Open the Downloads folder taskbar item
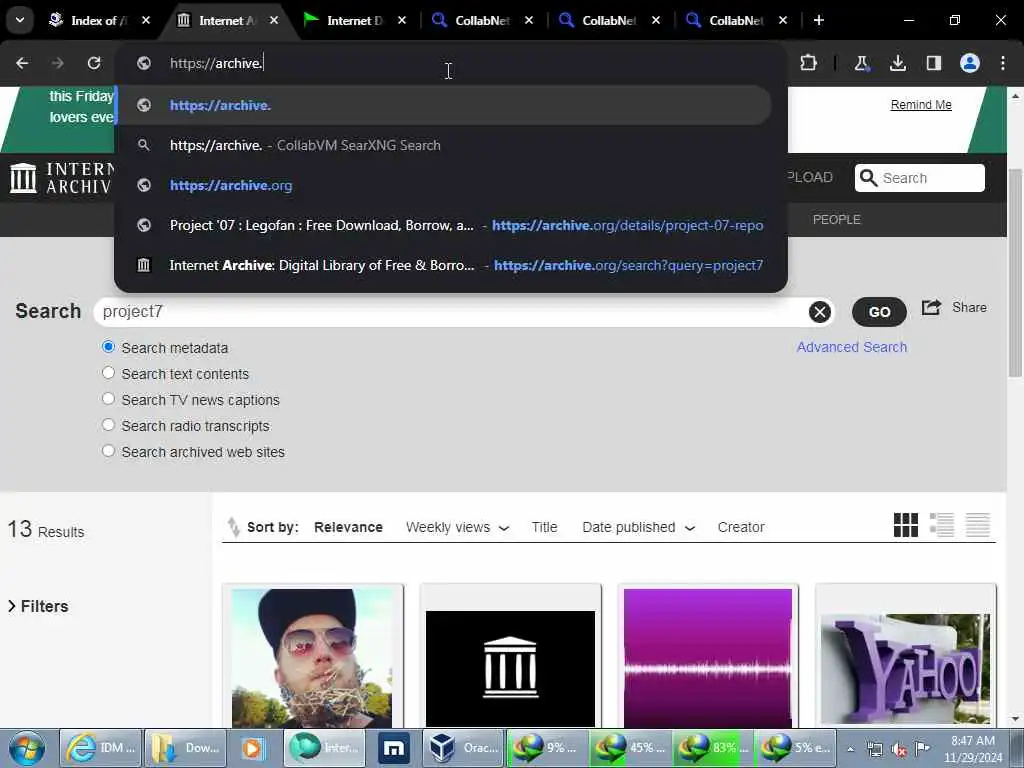Screen dimensions: 1024x768 click(185, 748)
